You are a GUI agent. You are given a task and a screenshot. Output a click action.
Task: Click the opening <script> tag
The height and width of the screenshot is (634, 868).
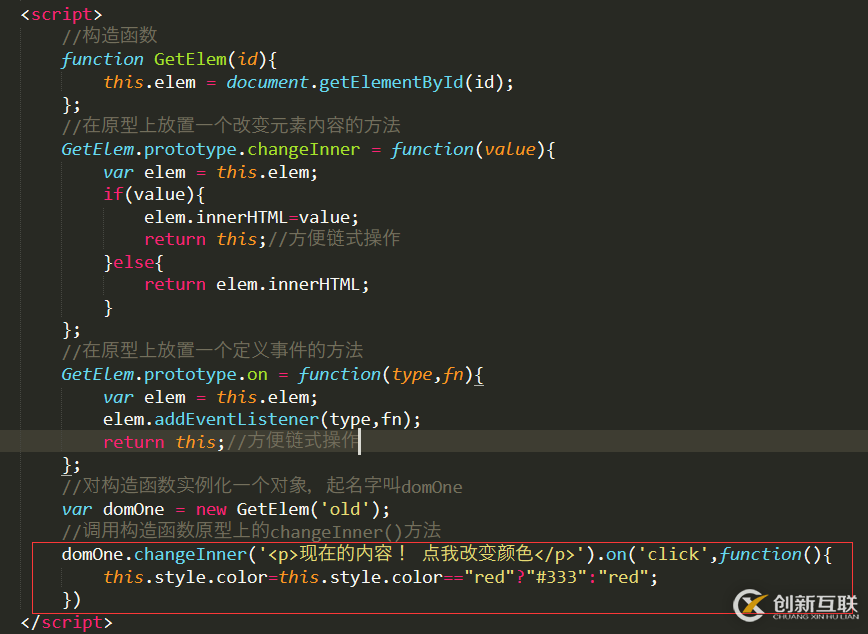click(x=61, y=14)
